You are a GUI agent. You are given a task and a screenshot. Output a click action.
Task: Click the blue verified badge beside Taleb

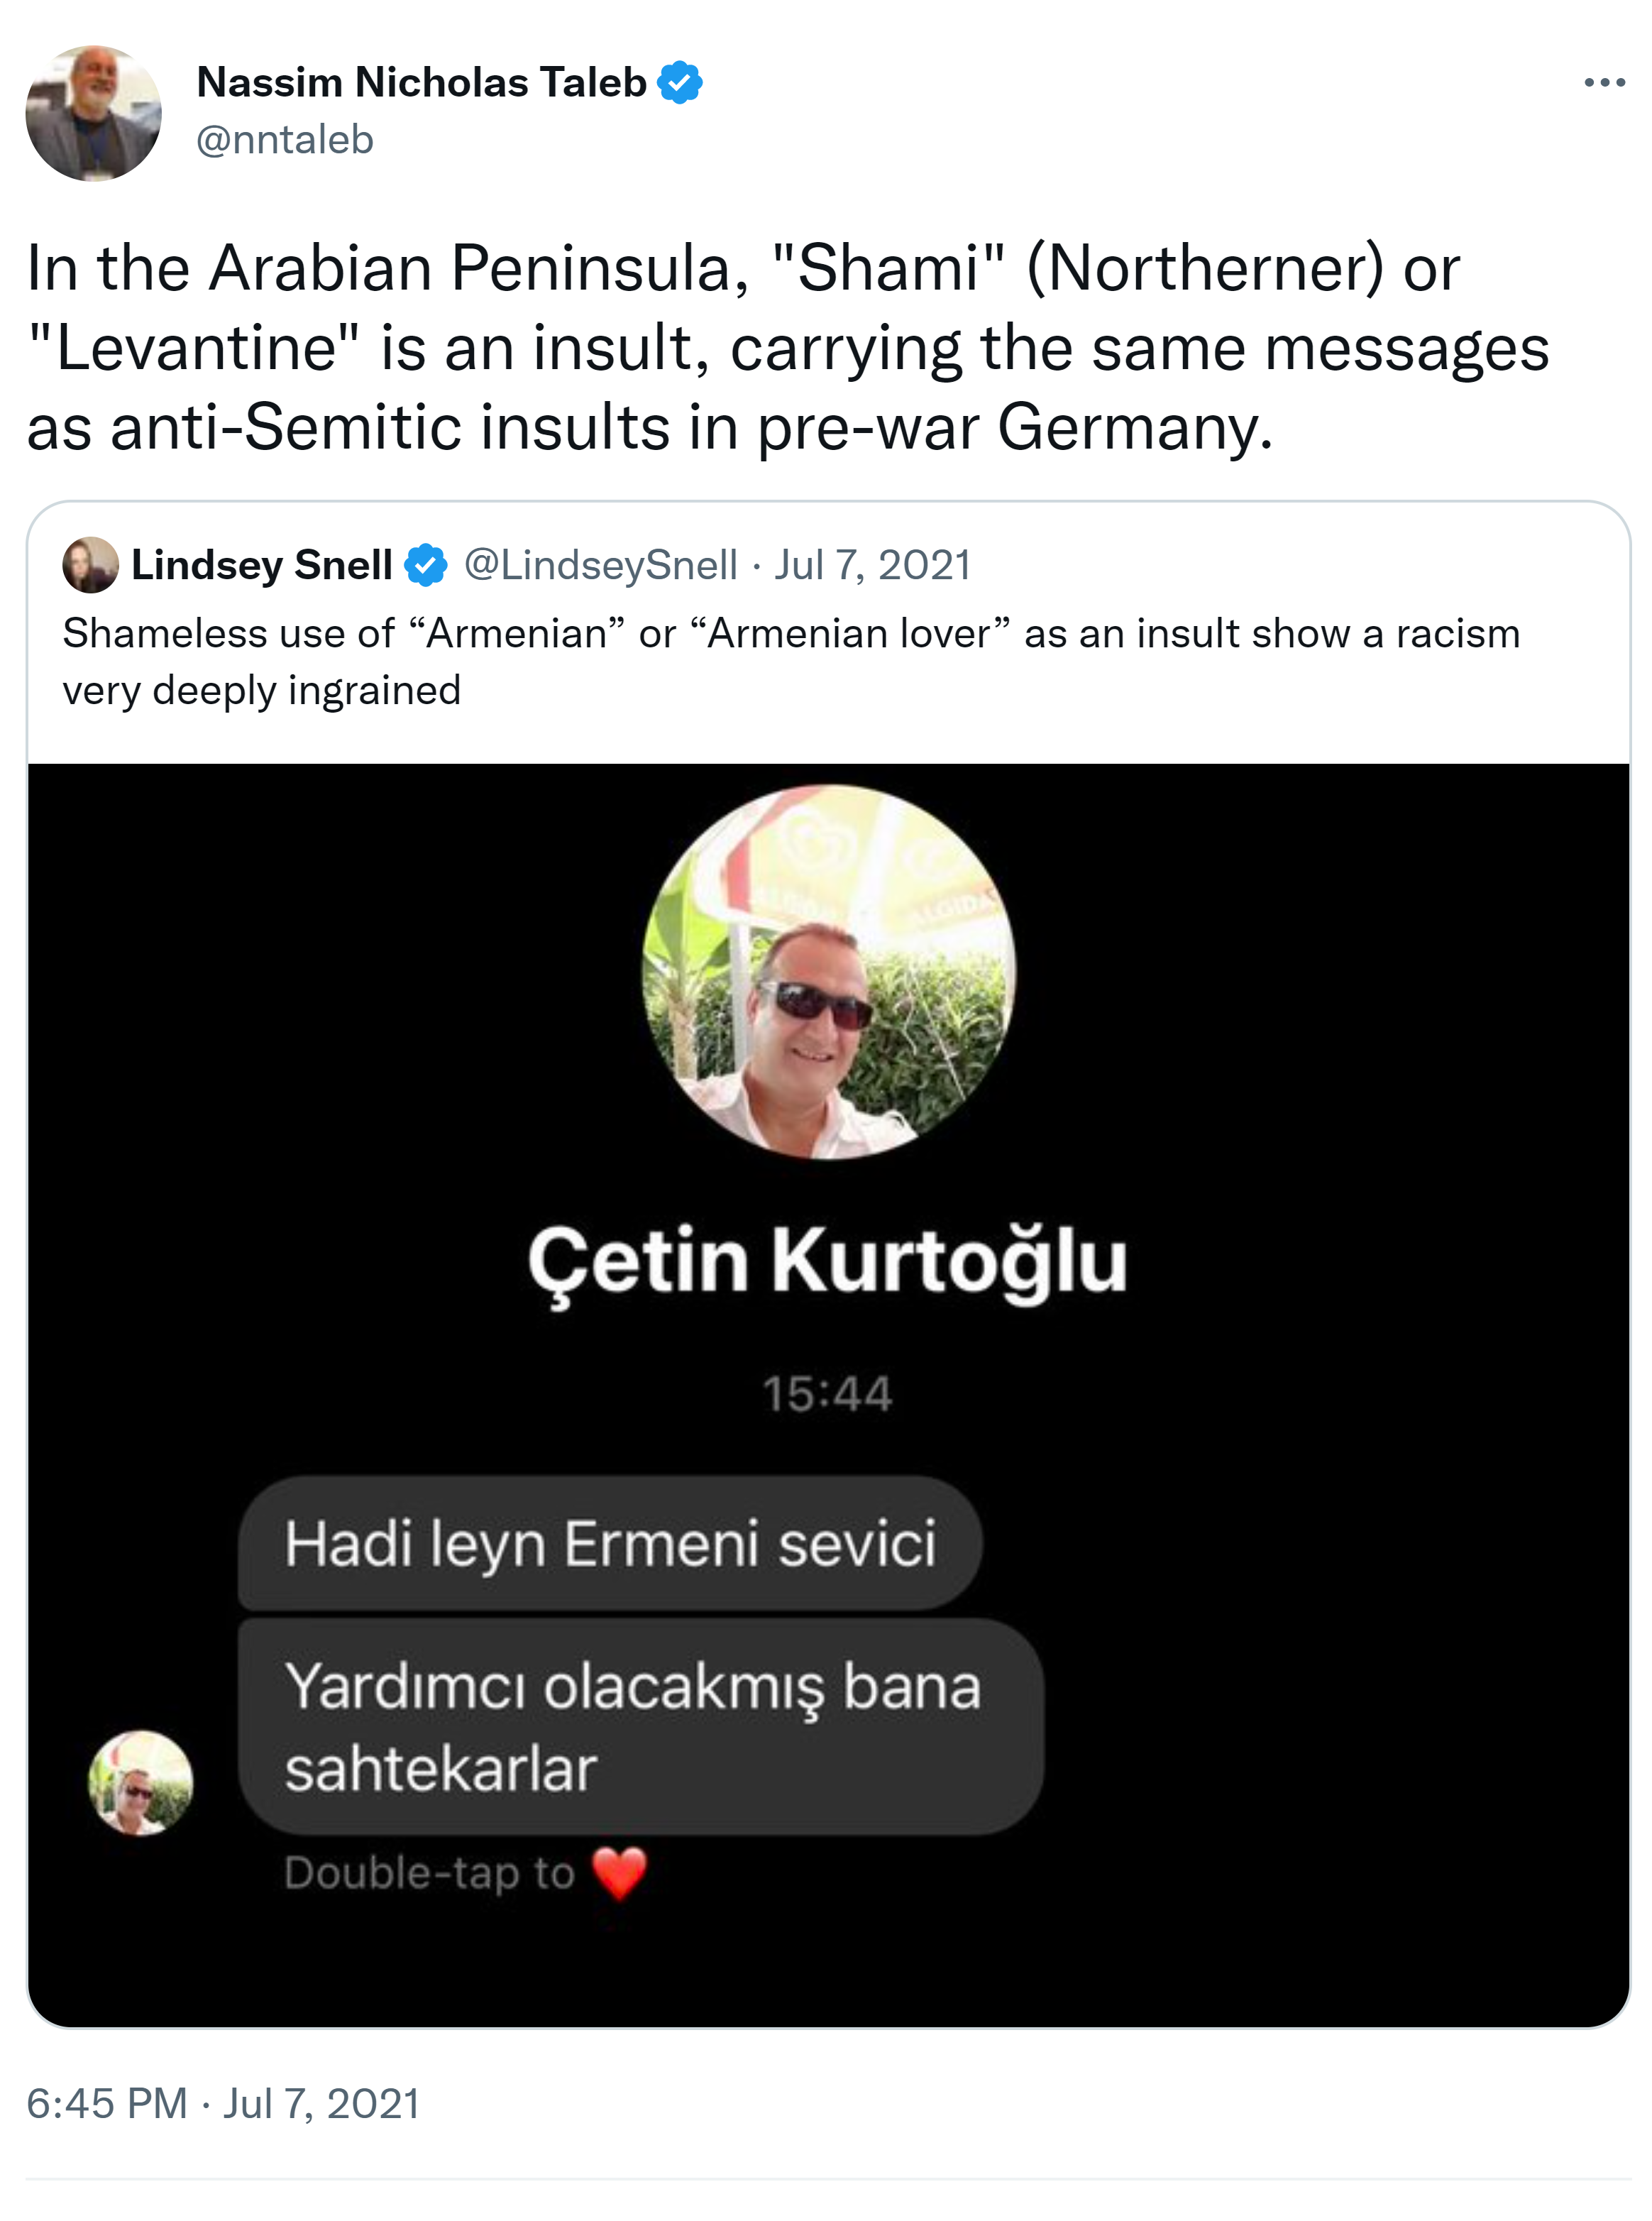680,83
